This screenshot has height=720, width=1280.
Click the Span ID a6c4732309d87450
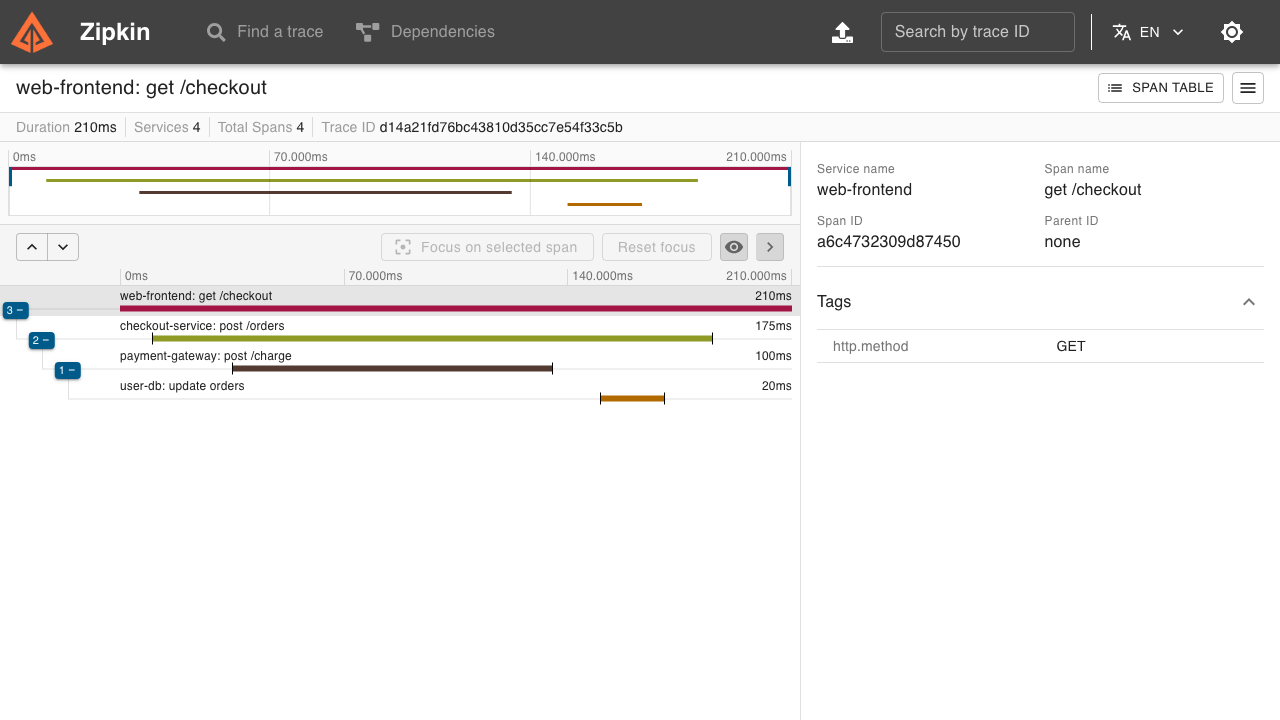tap(889, 242)
